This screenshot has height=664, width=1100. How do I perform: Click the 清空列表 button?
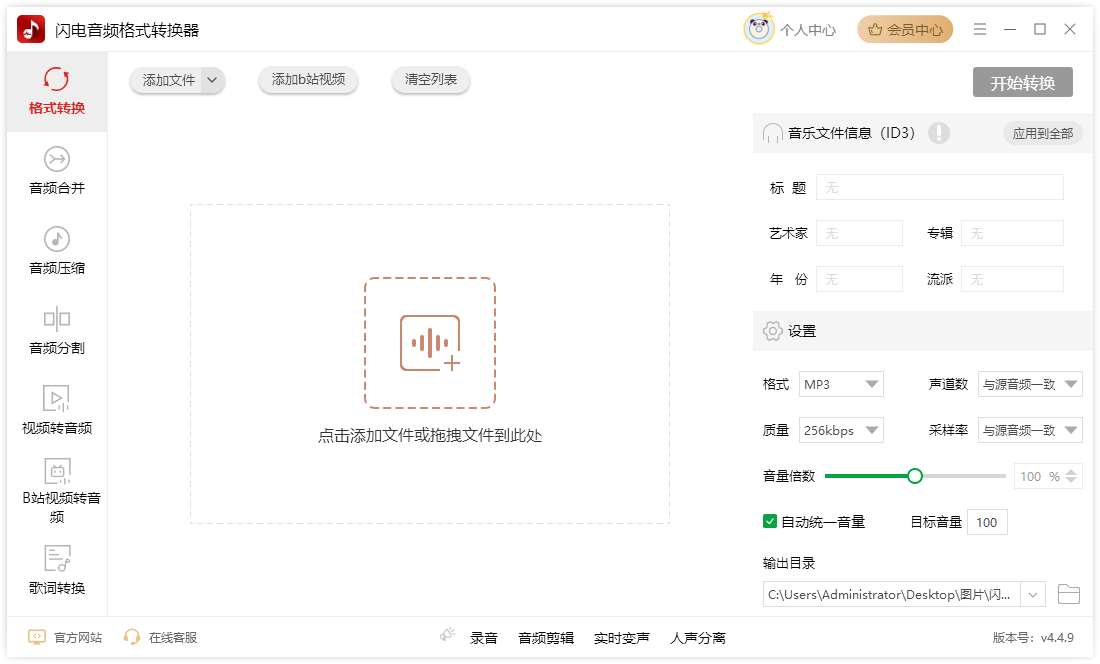pos(430,80)
